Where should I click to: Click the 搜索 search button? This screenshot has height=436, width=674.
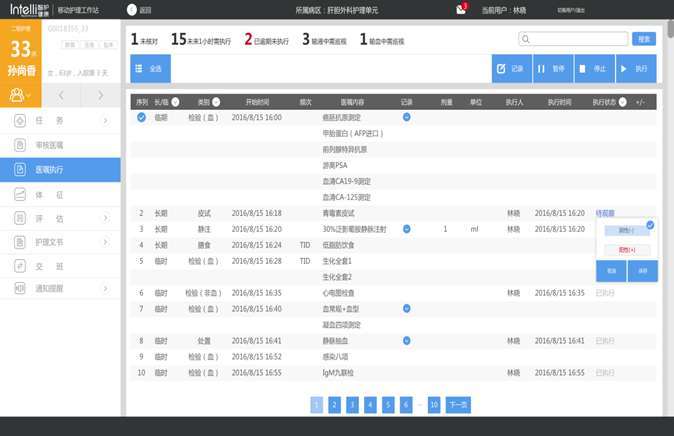pyautogui.click(x=644, y=39)
